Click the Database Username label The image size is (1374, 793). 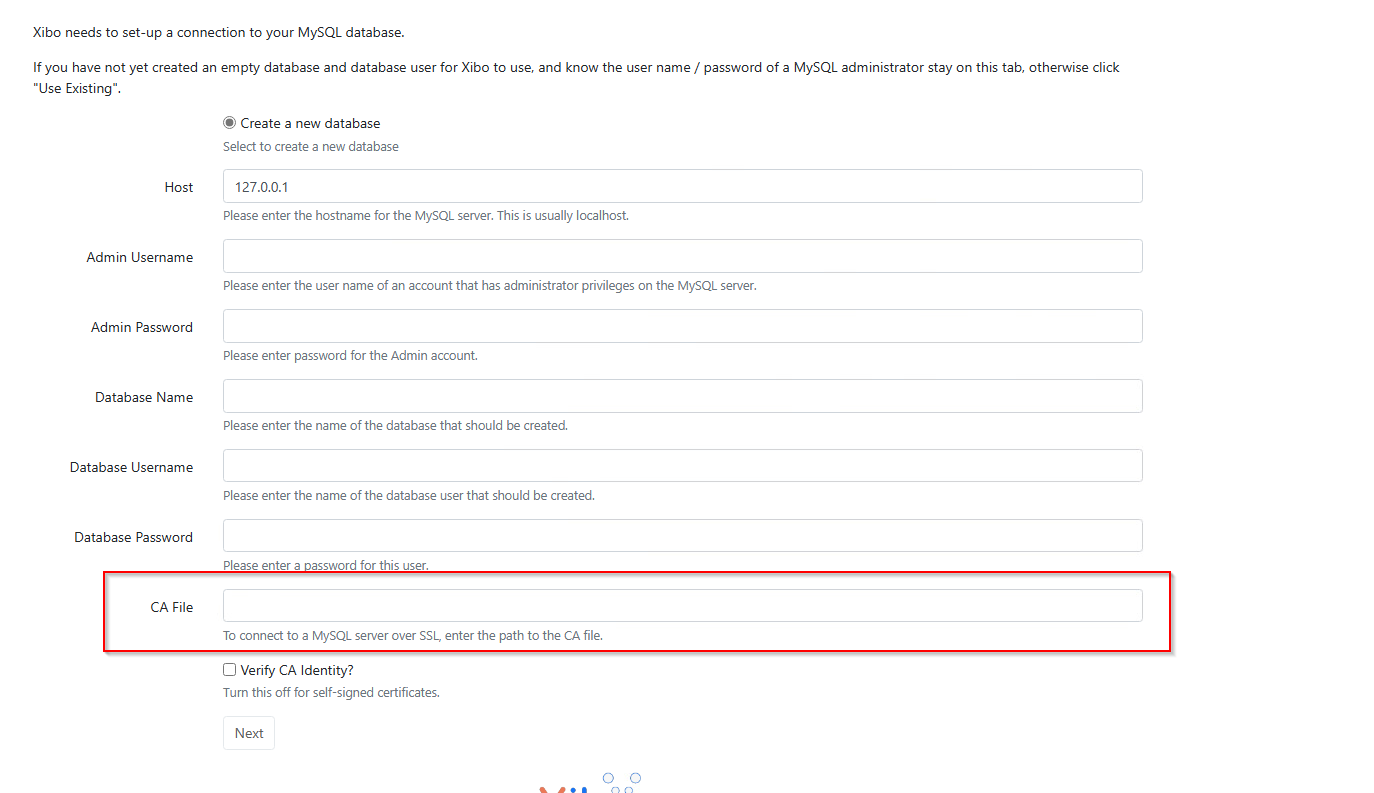point(131,467)
